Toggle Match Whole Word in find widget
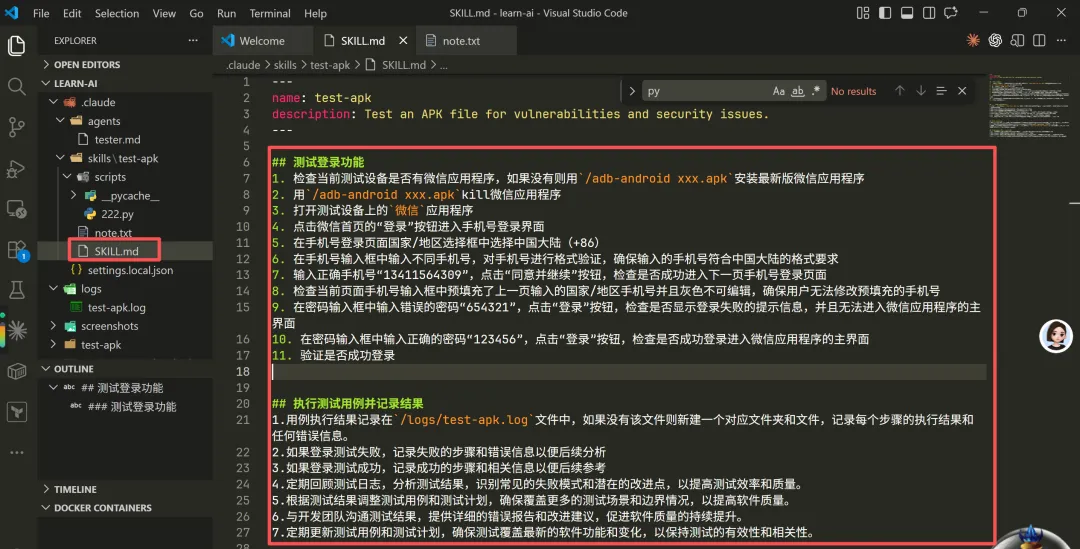Viewport: 1080px width, 549px height. point(798,91)
